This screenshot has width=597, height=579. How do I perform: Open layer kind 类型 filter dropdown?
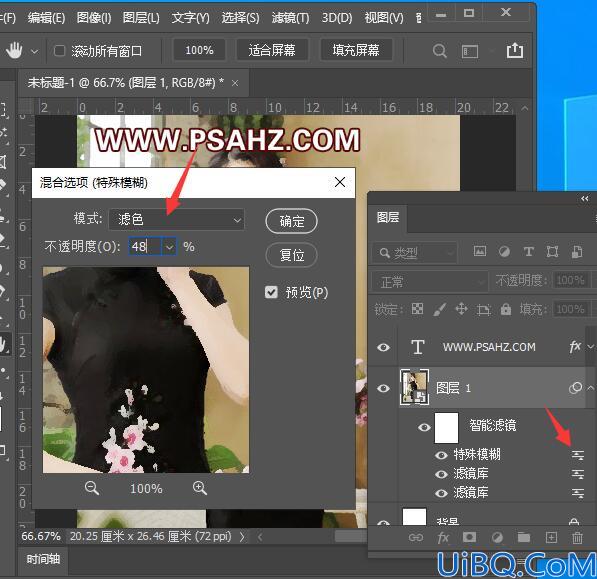pyautogui.click(x=414, y=252)
